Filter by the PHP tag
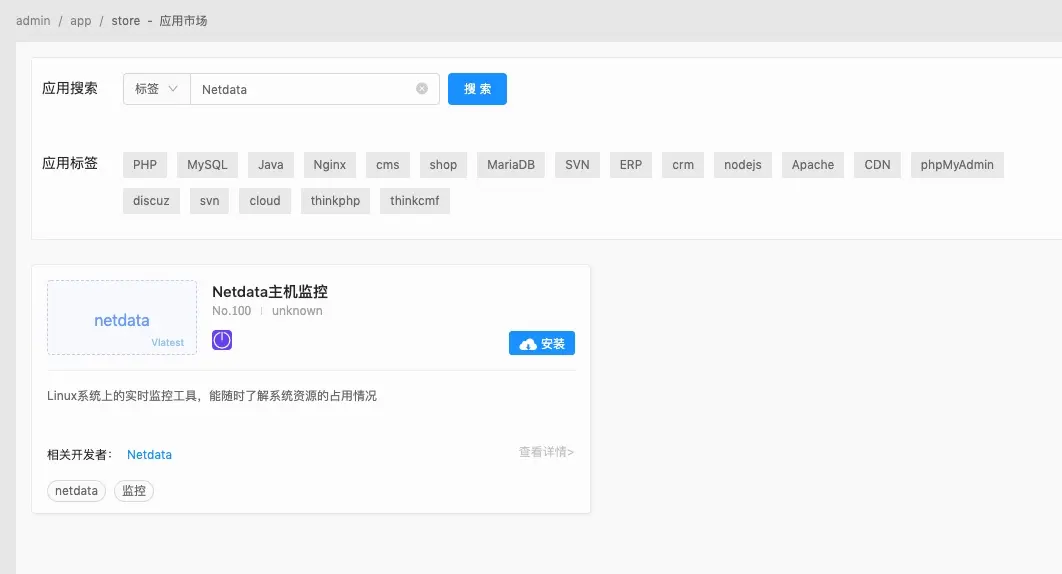 (x=145, y=165)
